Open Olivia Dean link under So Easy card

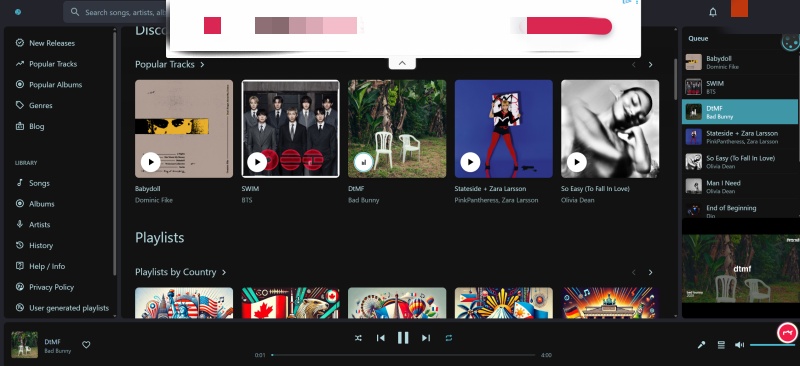(x=578, y=200)
